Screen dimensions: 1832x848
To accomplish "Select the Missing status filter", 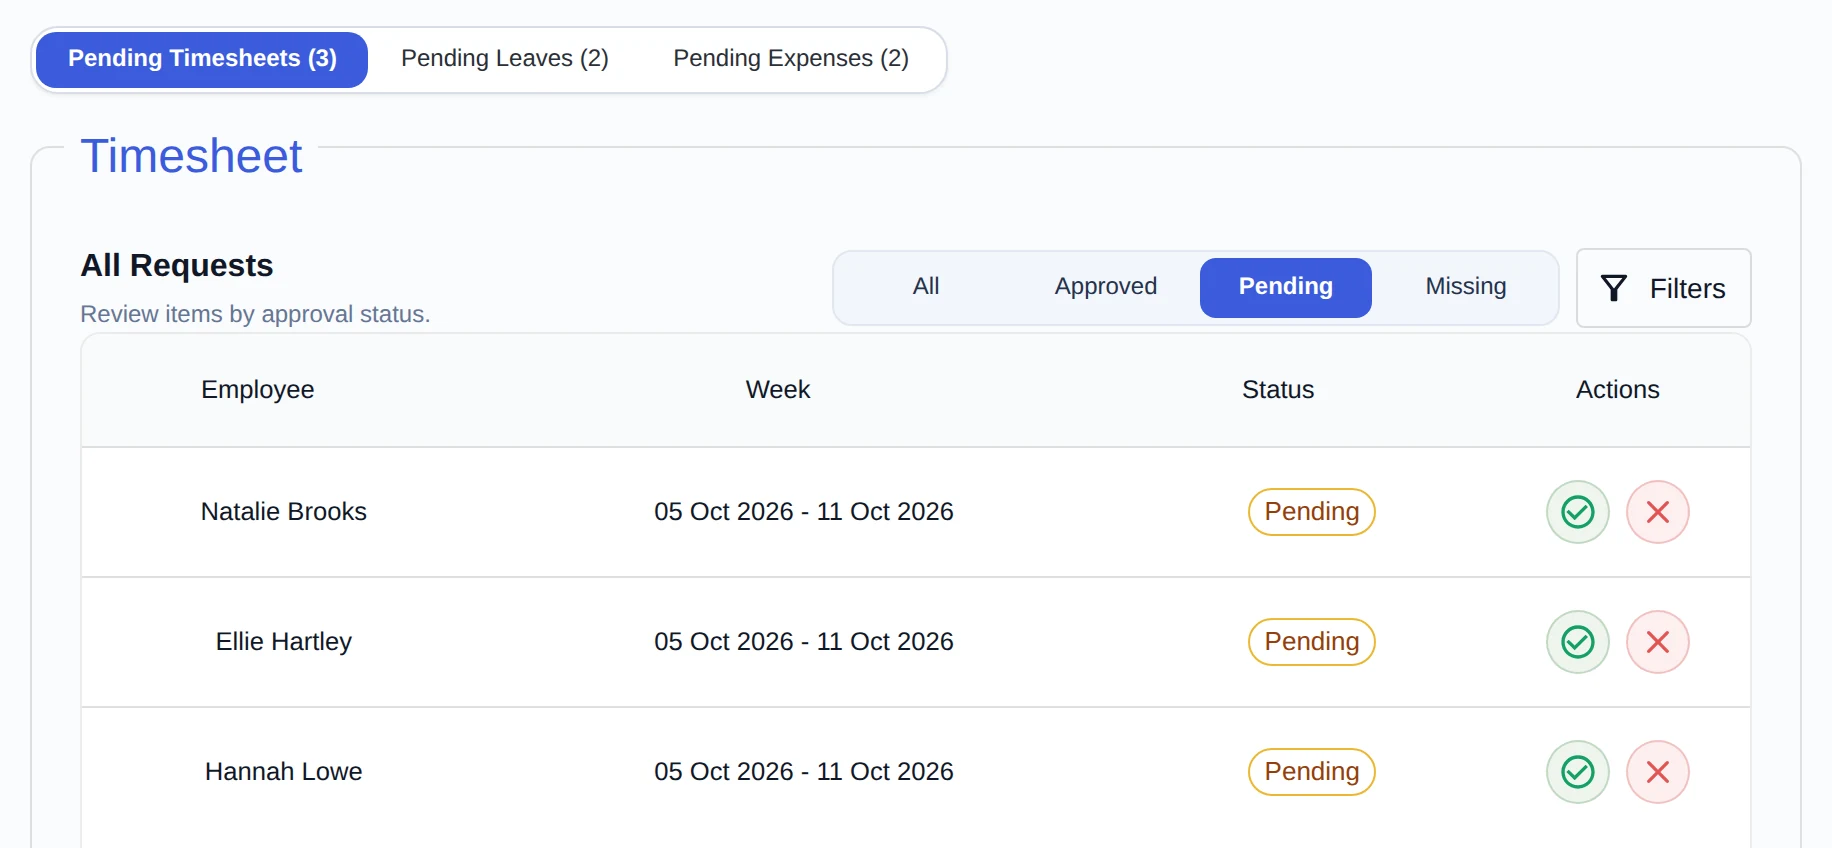I will coord(1466,287).
